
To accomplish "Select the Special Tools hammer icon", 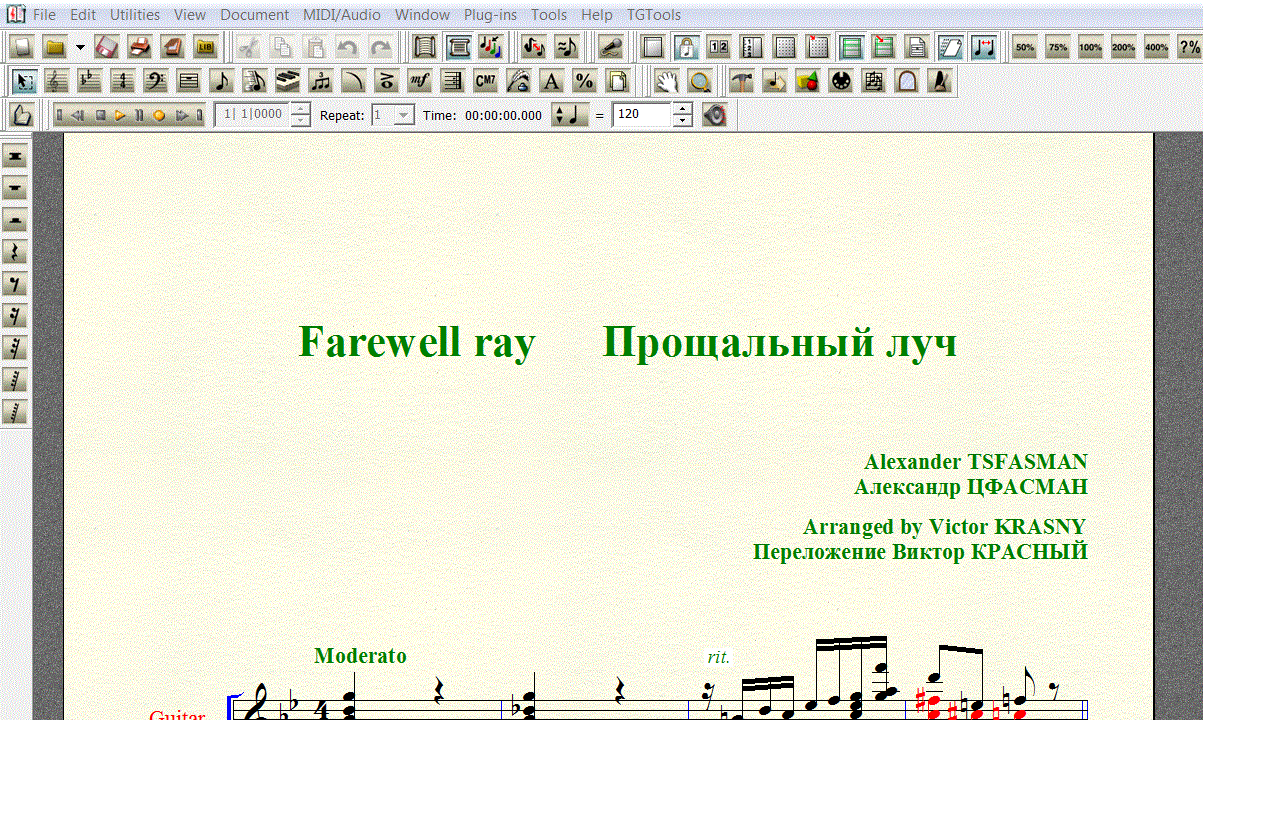I will pos(741,81).
